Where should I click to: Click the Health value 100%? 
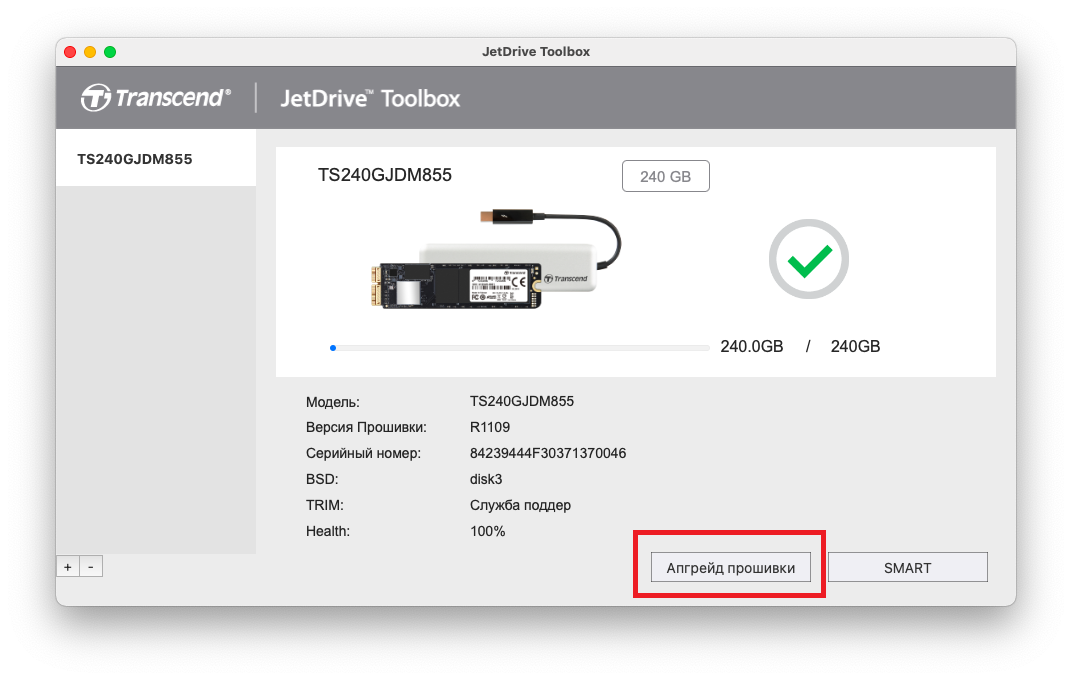487,531
